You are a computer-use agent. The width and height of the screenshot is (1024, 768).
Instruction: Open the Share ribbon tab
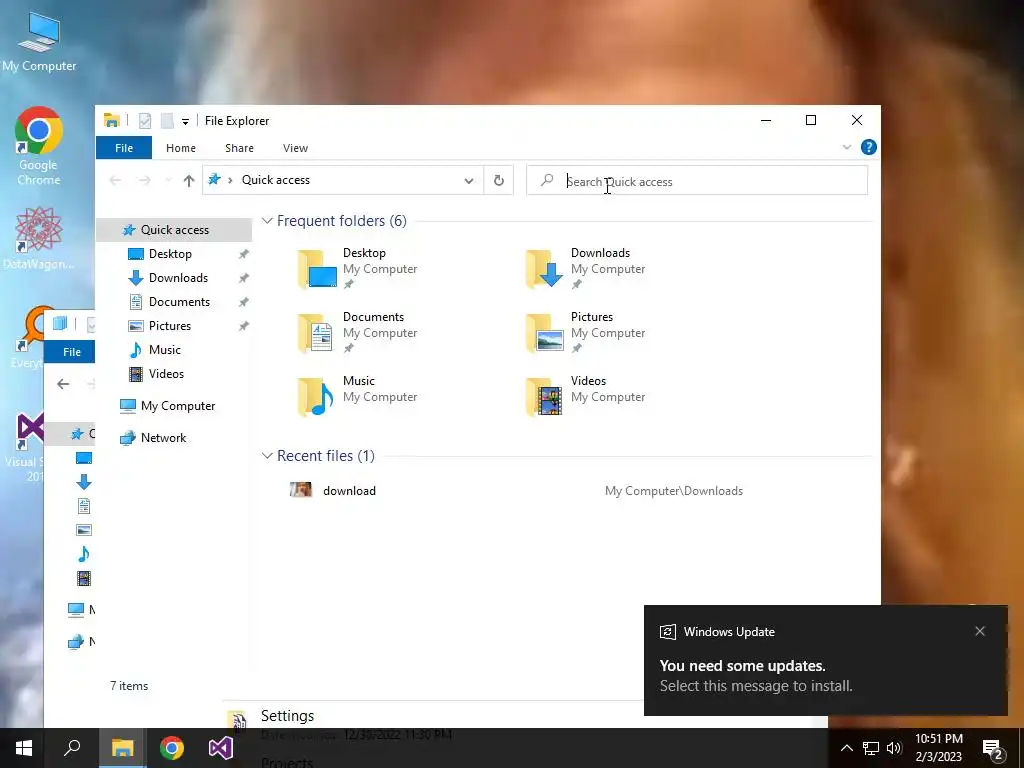pyautogui.click(x=239, y=148)
